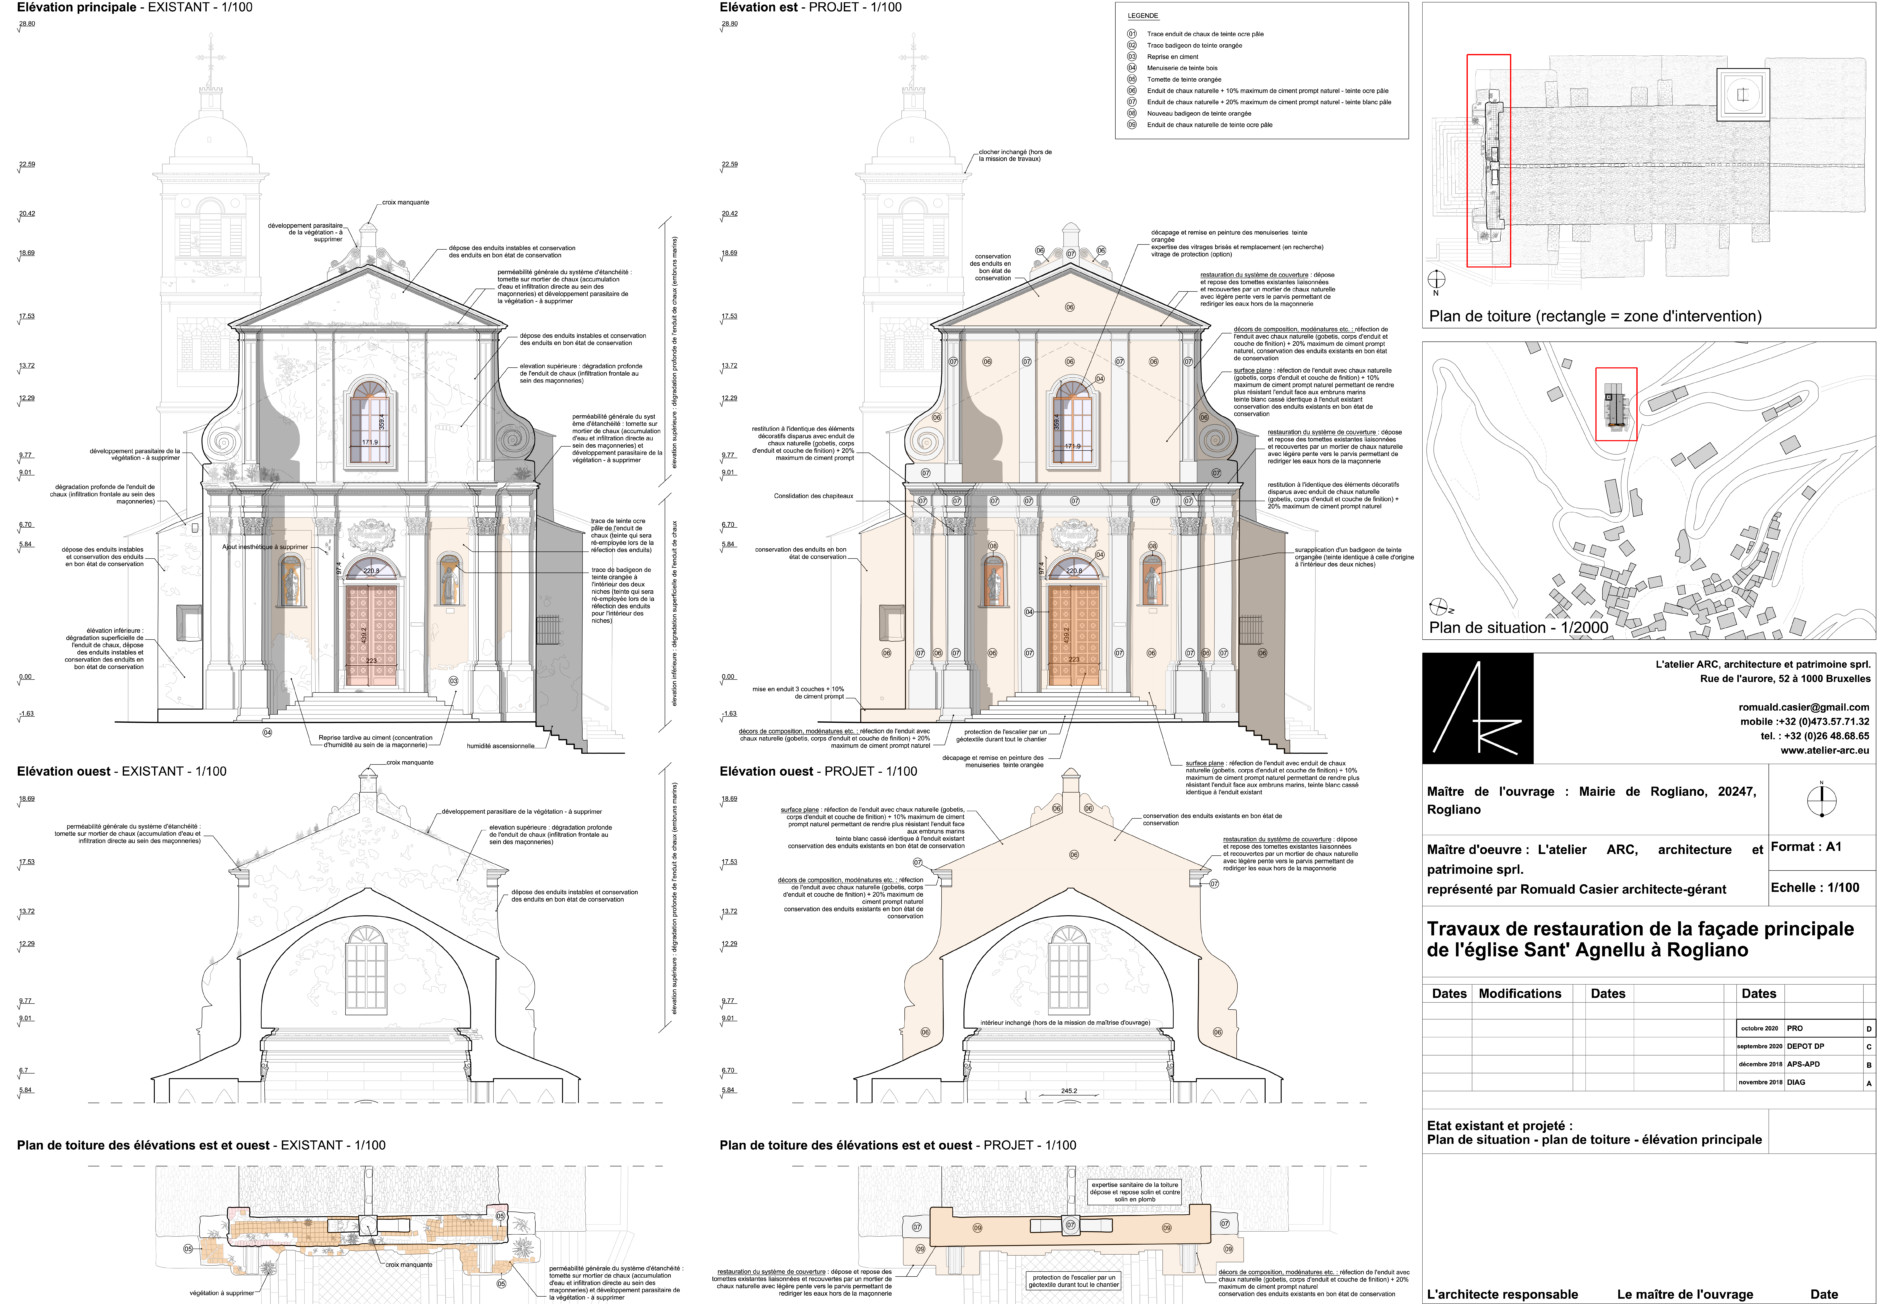
Task: Click the "Echelle : 1/100" cell
Action: [1814, 887]
